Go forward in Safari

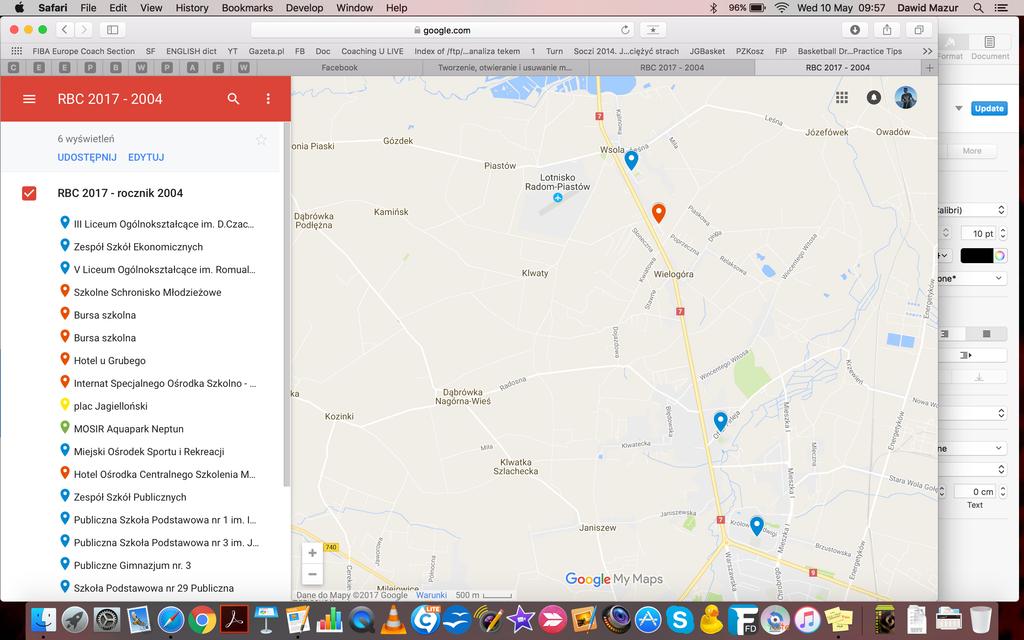click(x=83, y=29)
